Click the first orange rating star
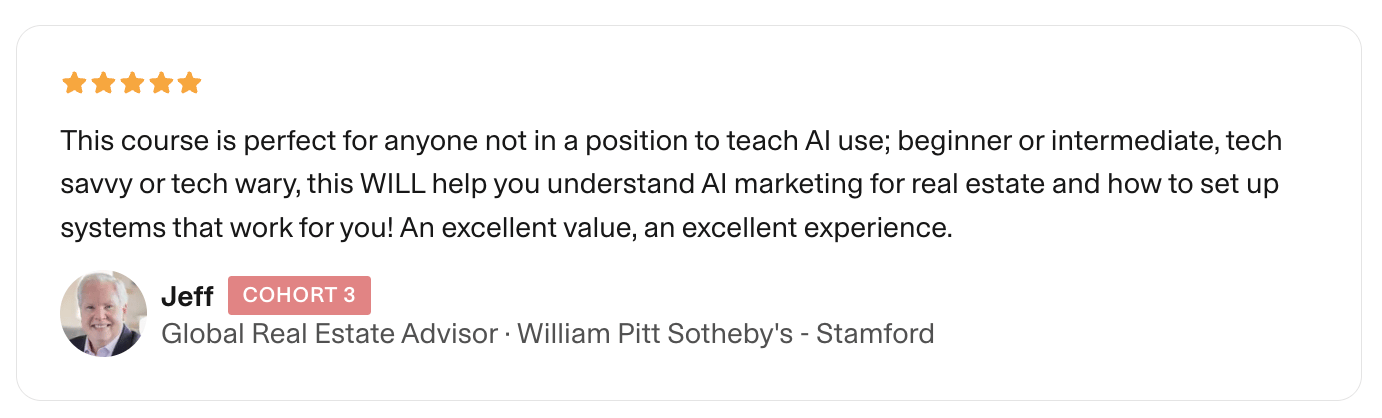Screen dimensions: 1382x418 (x=73, y=83)
